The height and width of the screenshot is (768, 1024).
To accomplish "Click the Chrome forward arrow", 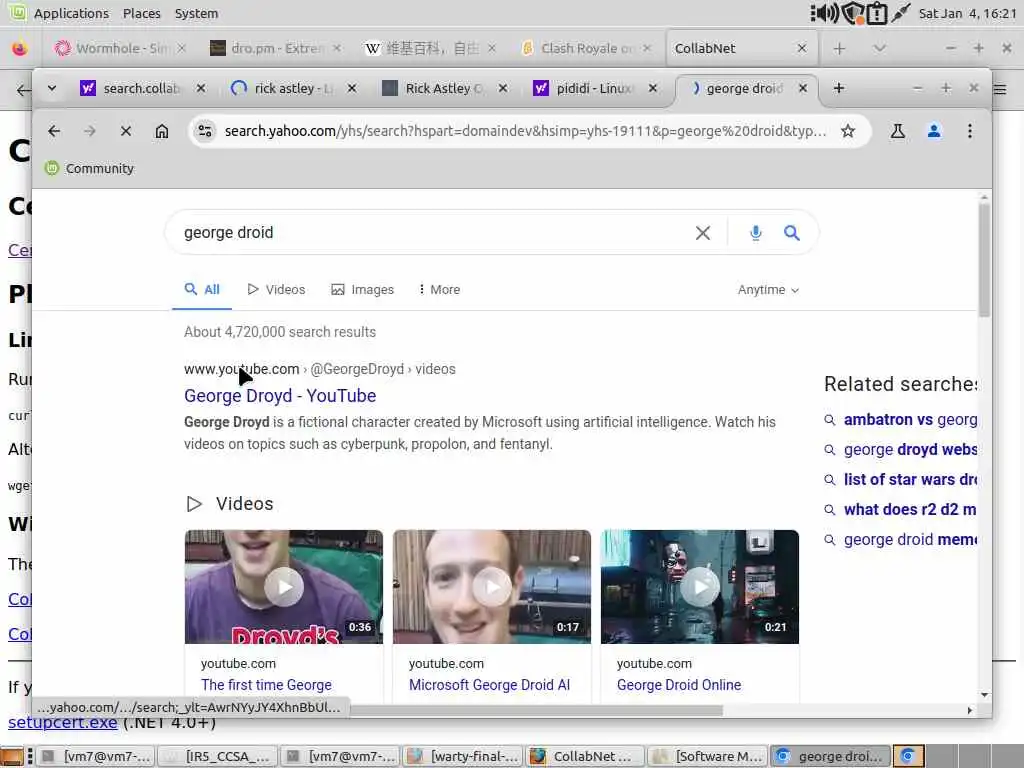I will (89, 131).
